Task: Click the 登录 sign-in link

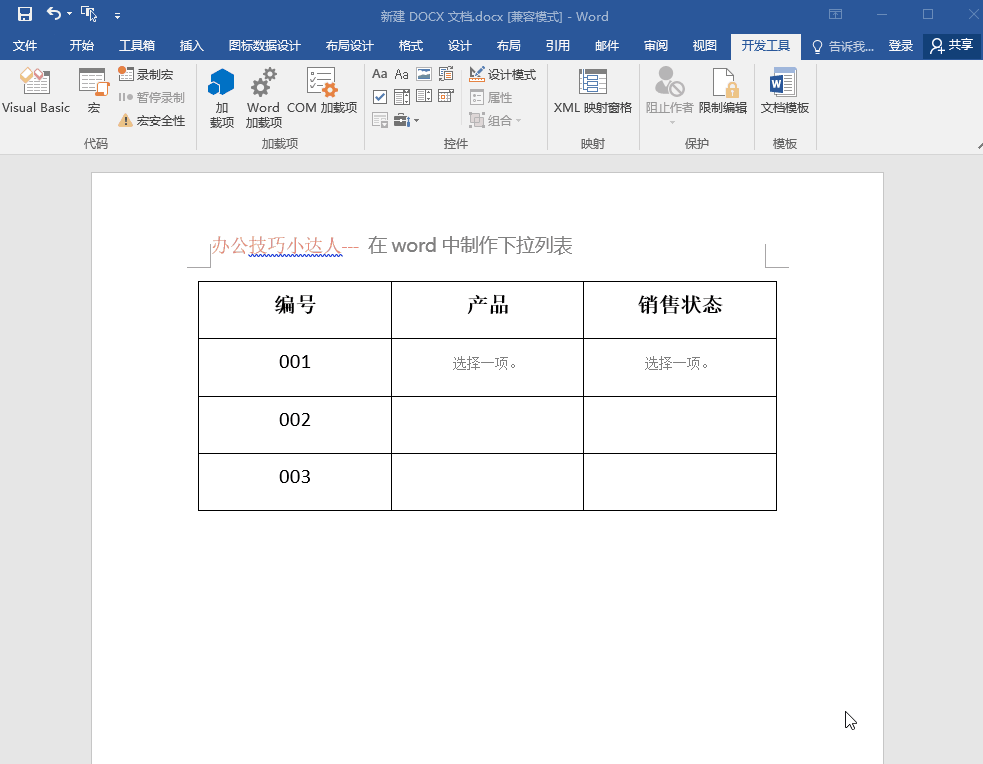Action: 900,46
